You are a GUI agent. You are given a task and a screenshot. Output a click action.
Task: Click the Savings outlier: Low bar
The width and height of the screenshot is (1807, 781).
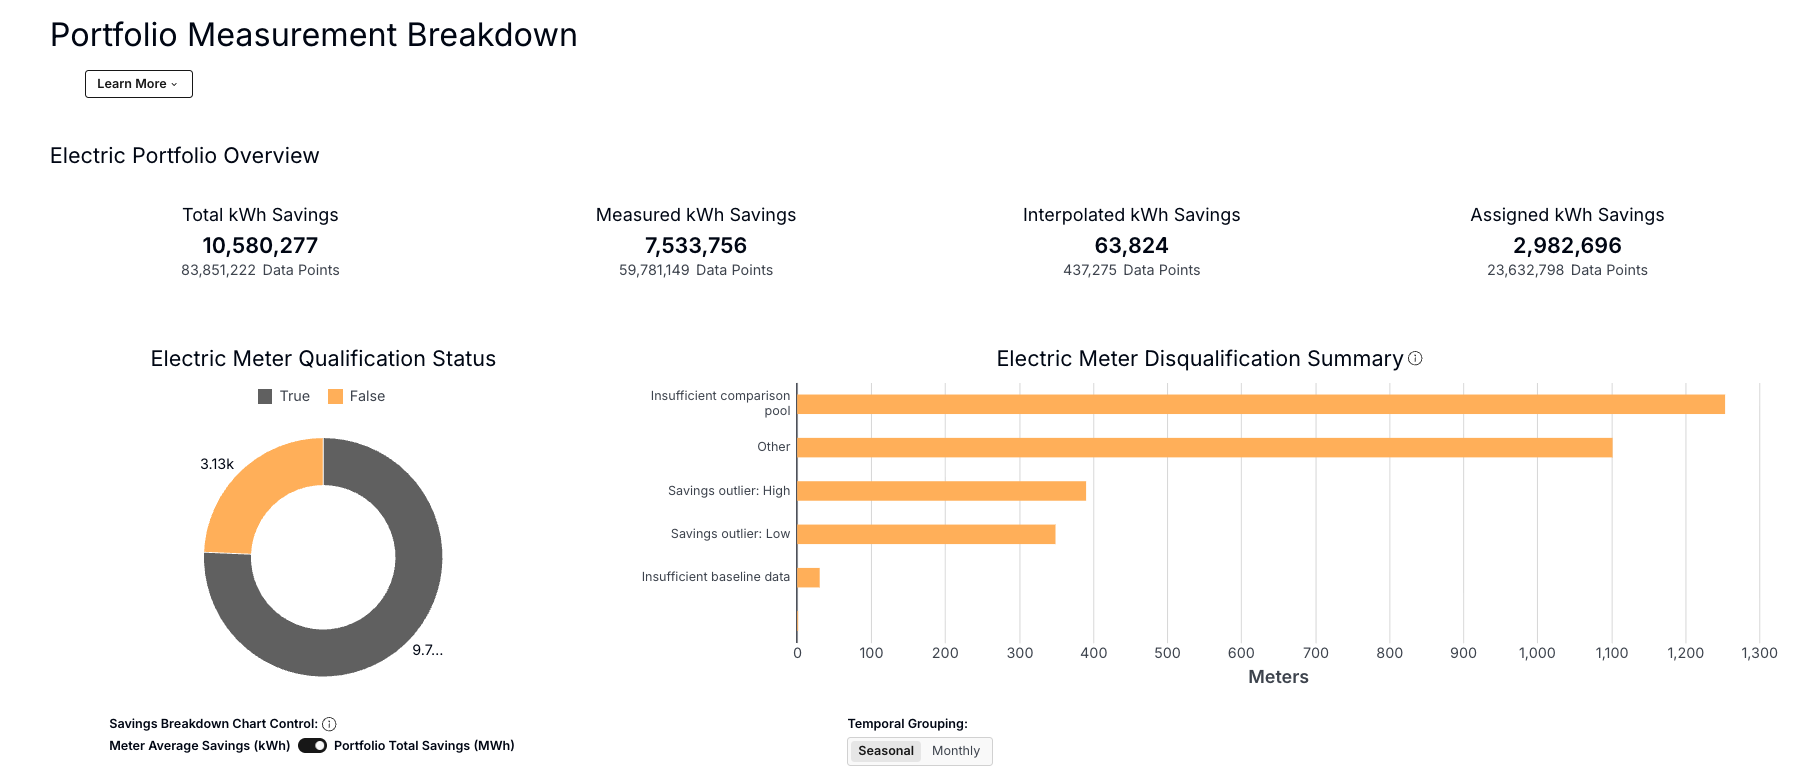[926, 534]
